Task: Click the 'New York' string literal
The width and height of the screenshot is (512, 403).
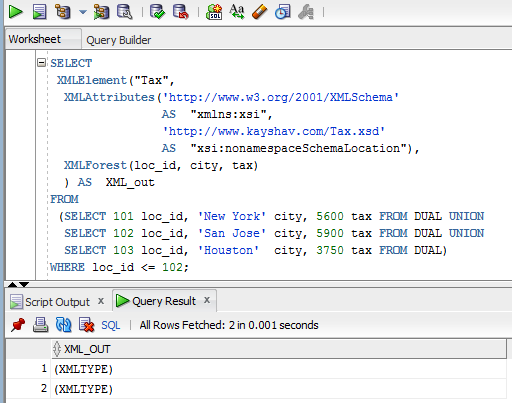Action: 232,216
